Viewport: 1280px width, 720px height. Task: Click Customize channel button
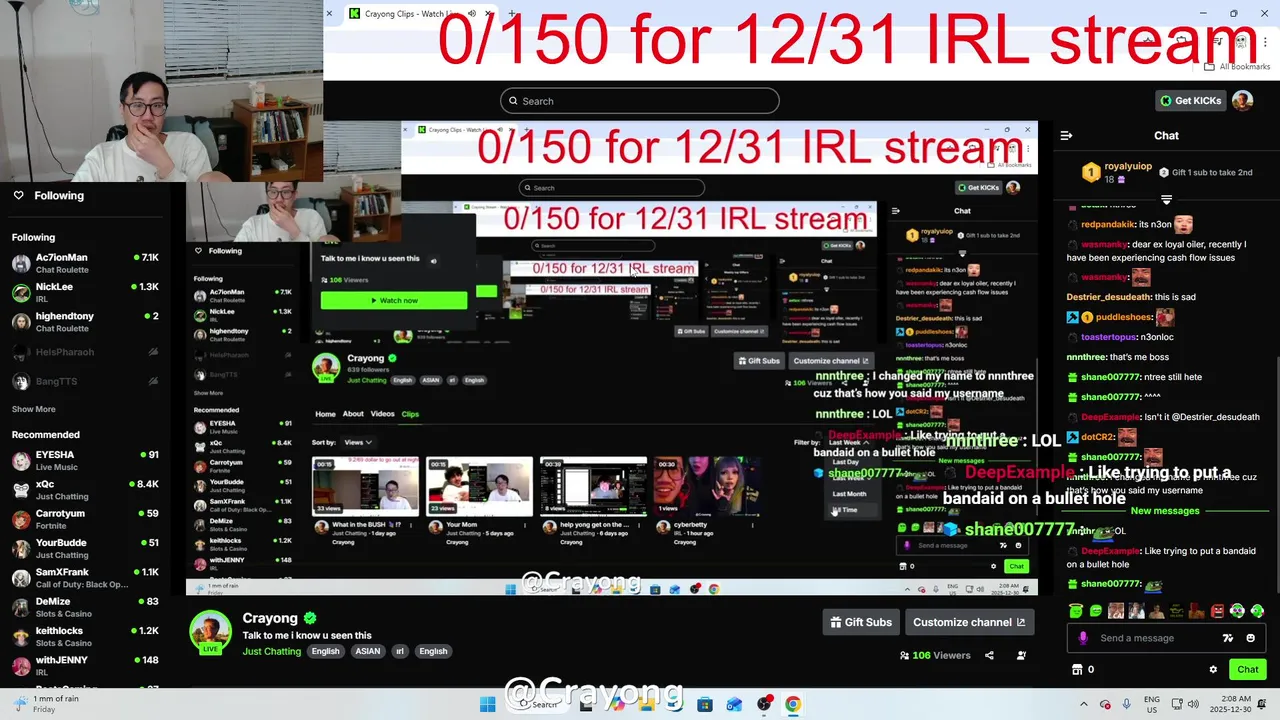(x=969, y=622)
